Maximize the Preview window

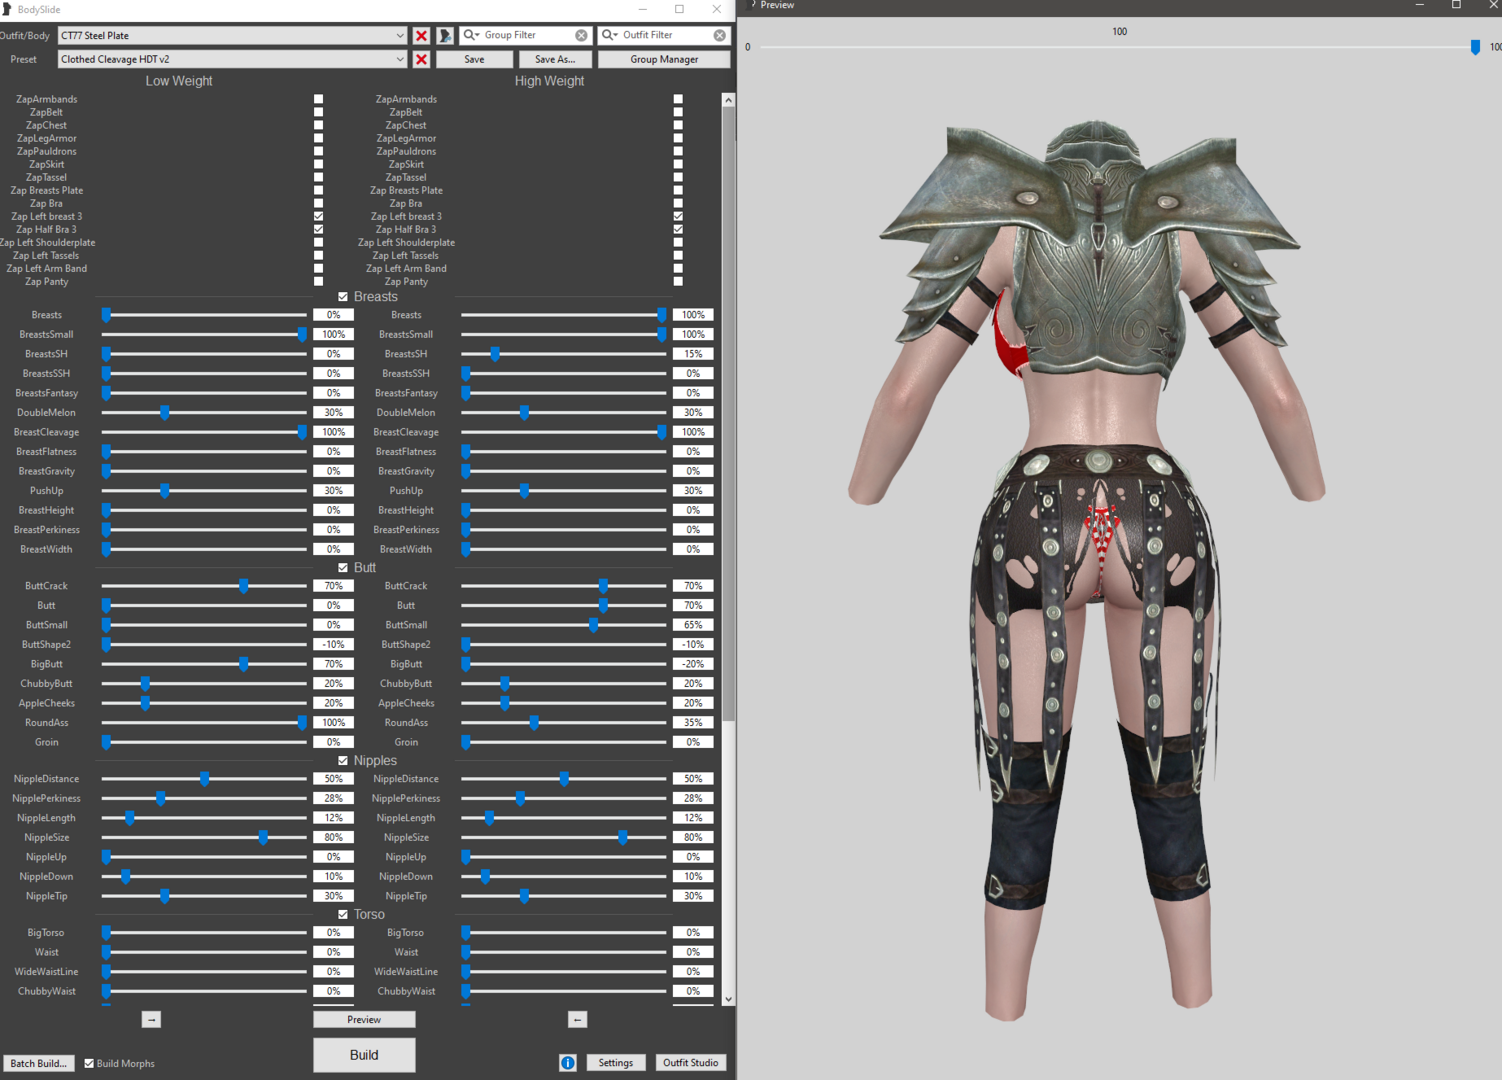pos(1456,5)
